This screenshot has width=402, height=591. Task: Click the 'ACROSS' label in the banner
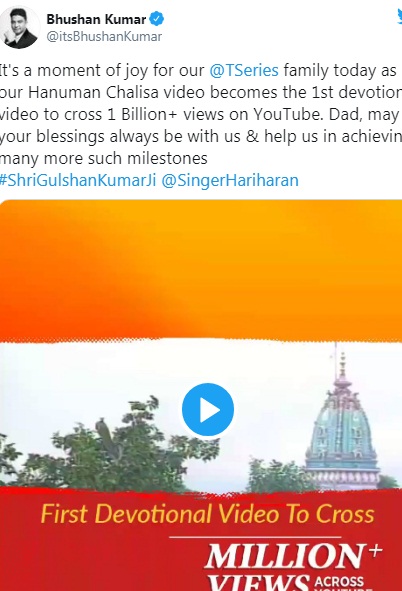[339, 582]
